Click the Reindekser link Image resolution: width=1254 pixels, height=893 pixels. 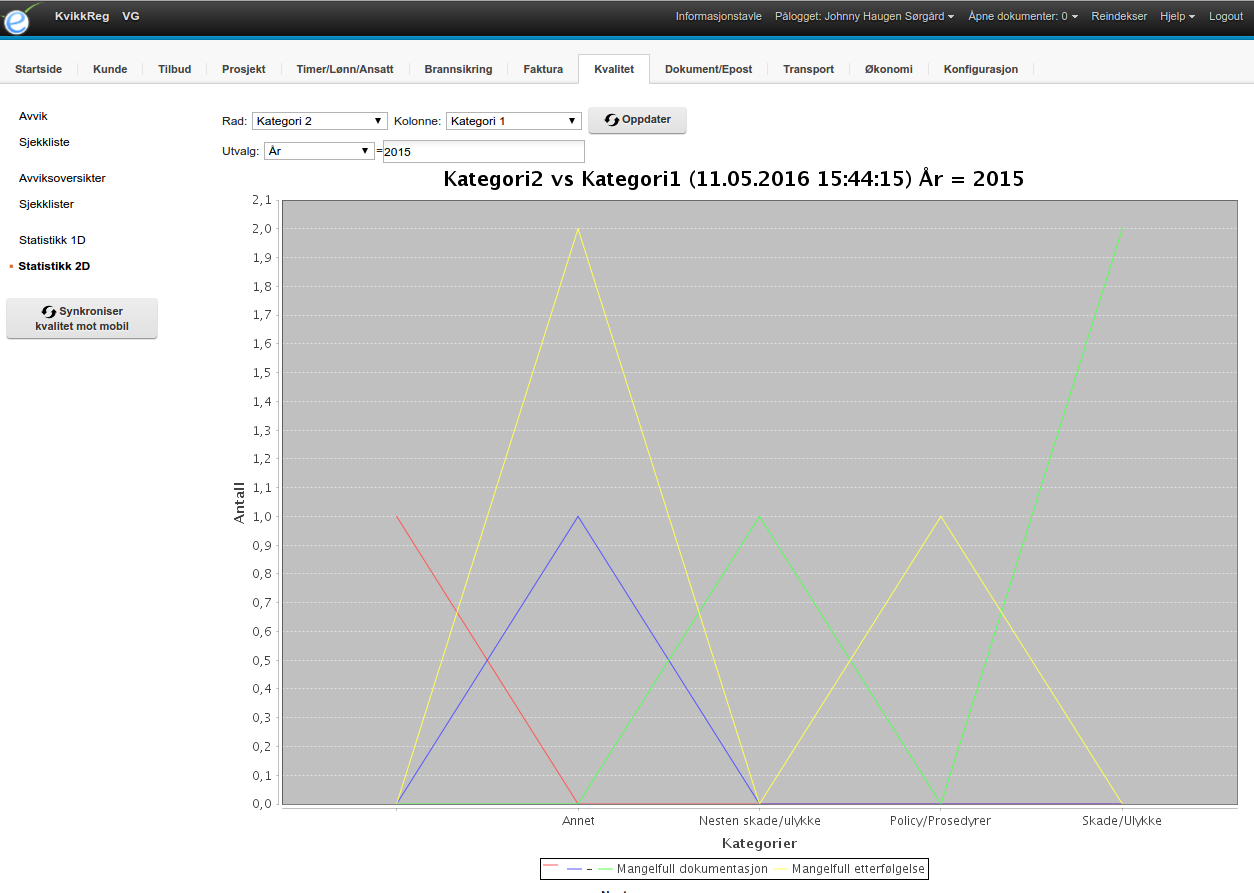[1119, 16]
